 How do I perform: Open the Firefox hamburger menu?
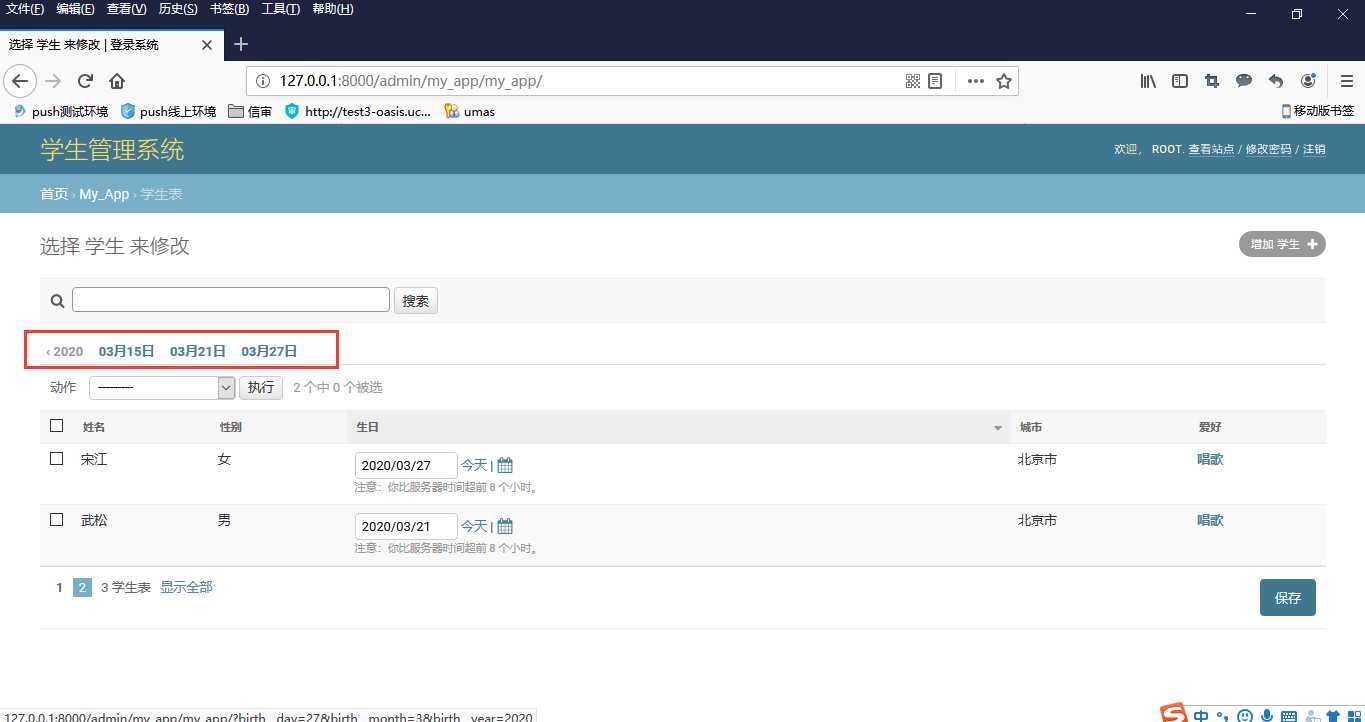[x=1346, y=81]
